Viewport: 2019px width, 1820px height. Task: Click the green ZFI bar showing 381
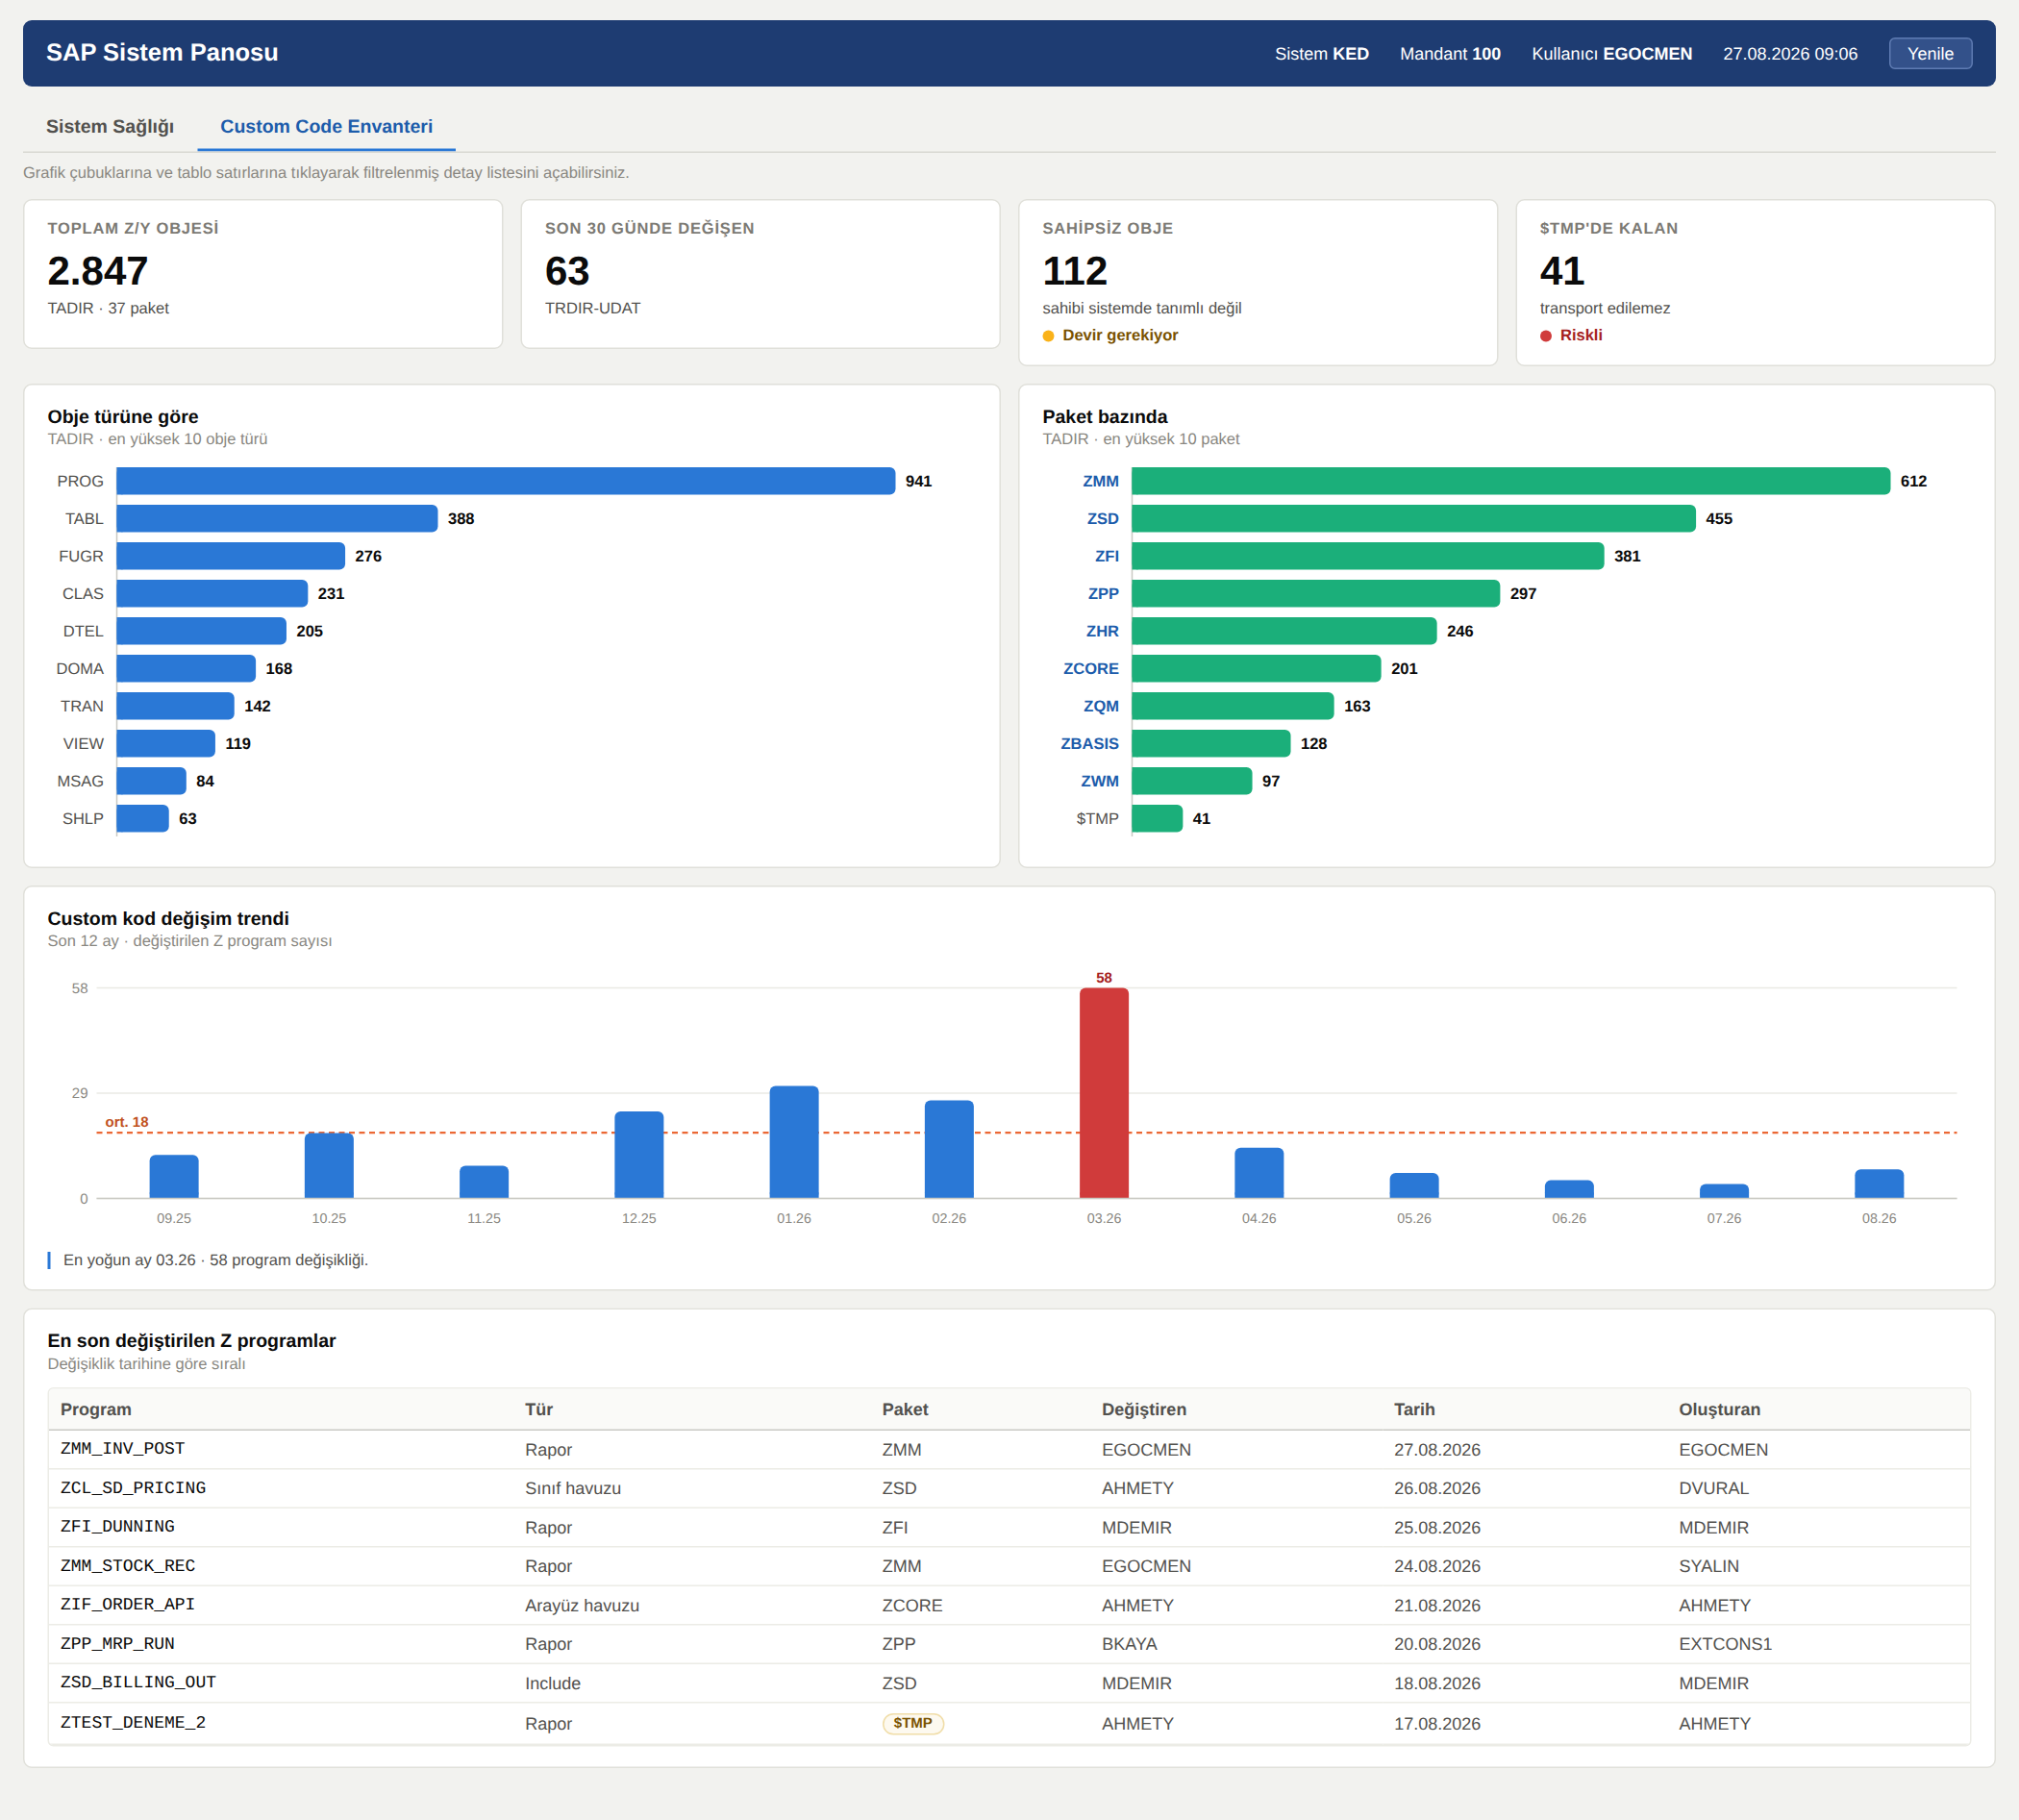tap(1367, 556)
